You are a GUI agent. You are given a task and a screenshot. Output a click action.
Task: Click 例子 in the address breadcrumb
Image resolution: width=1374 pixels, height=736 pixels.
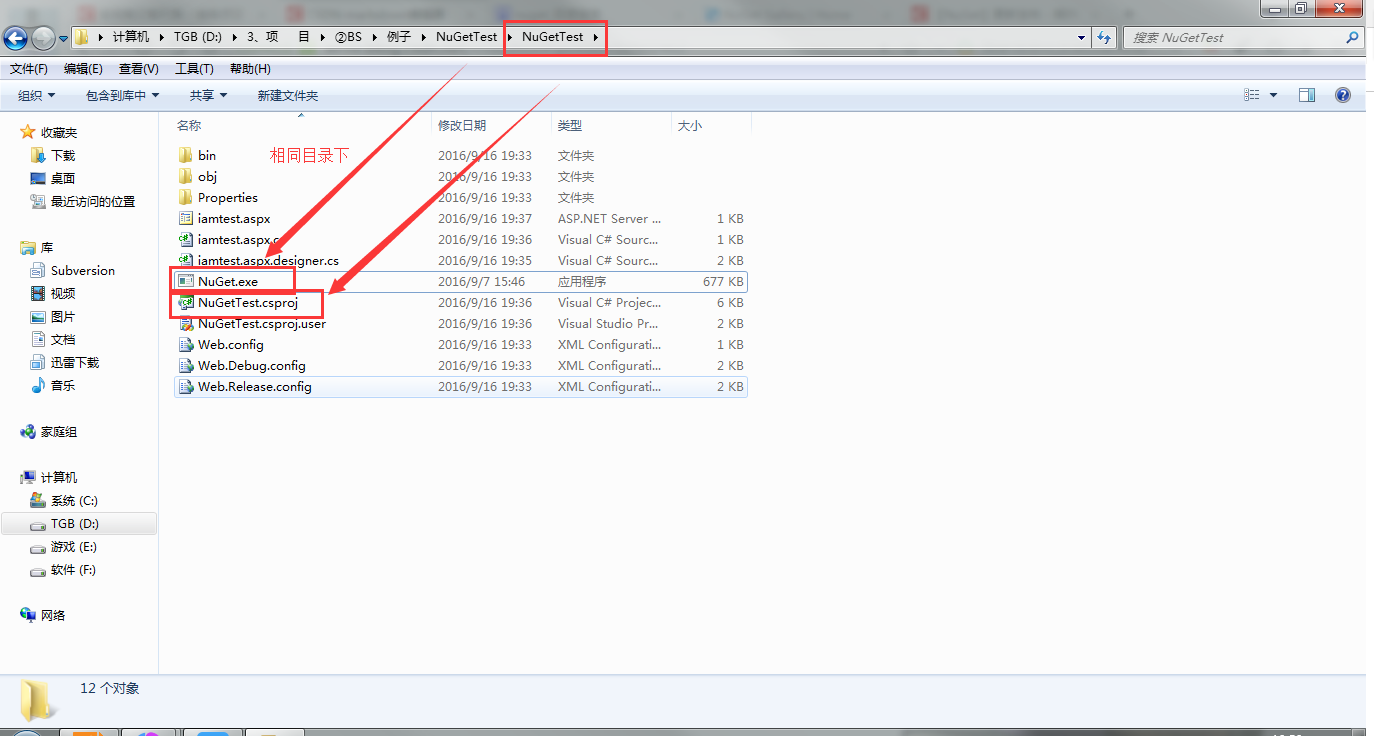coord(399,36)
